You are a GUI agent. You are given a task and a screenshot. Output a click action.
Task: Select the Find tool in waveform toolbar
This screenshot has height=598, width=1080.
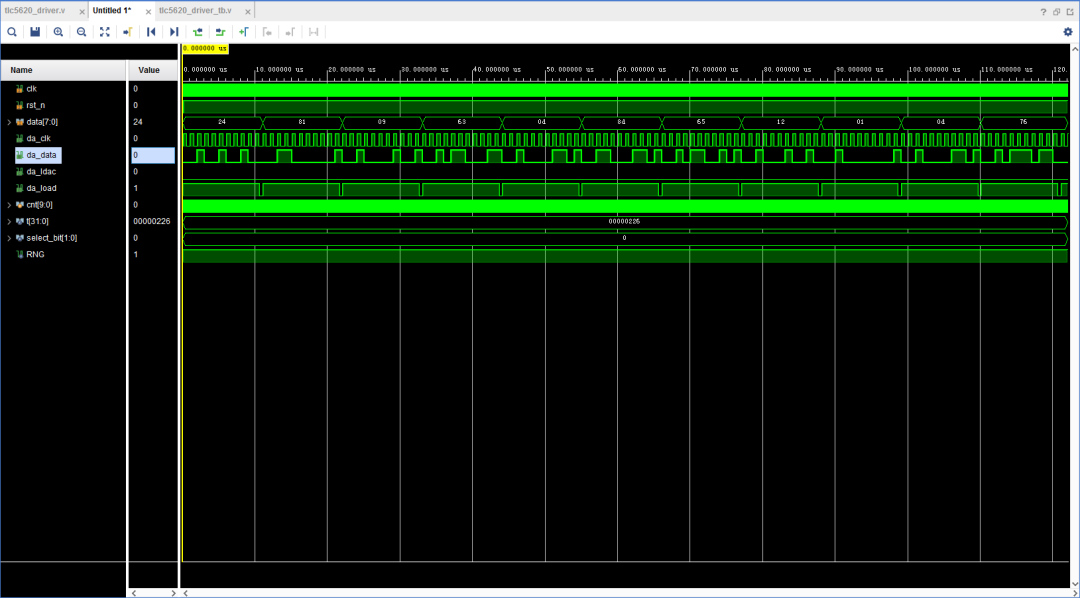[x=12, y=32]
